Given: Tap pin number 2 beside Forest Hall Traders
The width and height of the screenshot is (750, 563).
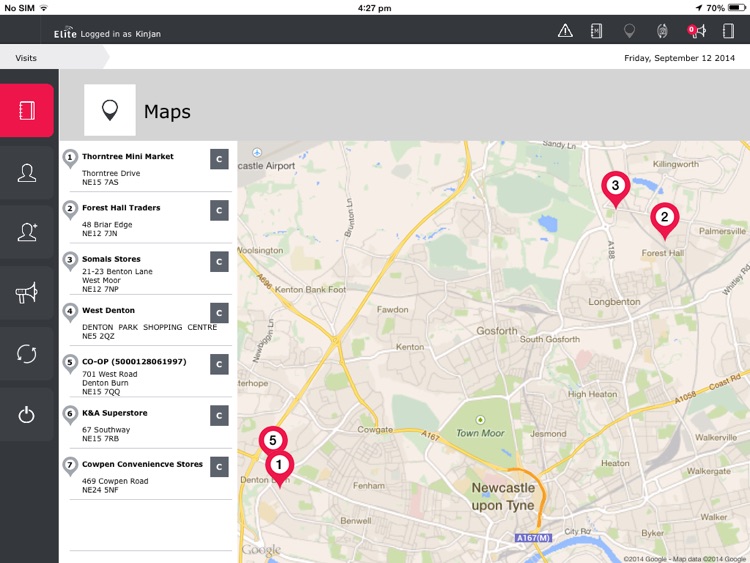Looking at the screenshot, I should click(x=70, y=210).
